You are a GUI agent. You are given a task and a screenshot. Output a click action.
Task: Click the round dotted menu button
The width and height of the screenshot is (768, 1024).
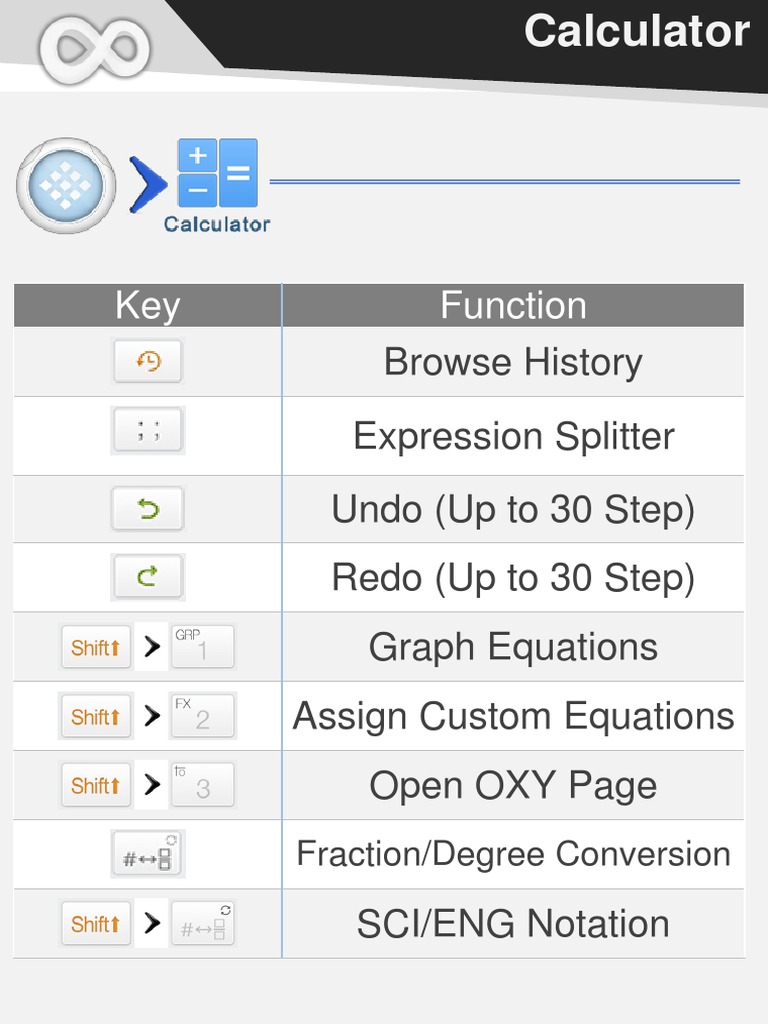click(x=66, y=186)
